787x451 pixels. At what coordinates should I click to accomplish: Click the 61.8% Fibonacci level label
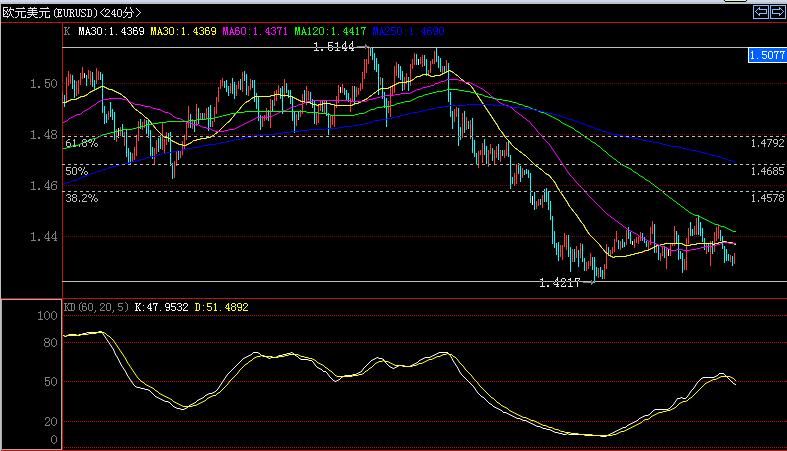81,143
